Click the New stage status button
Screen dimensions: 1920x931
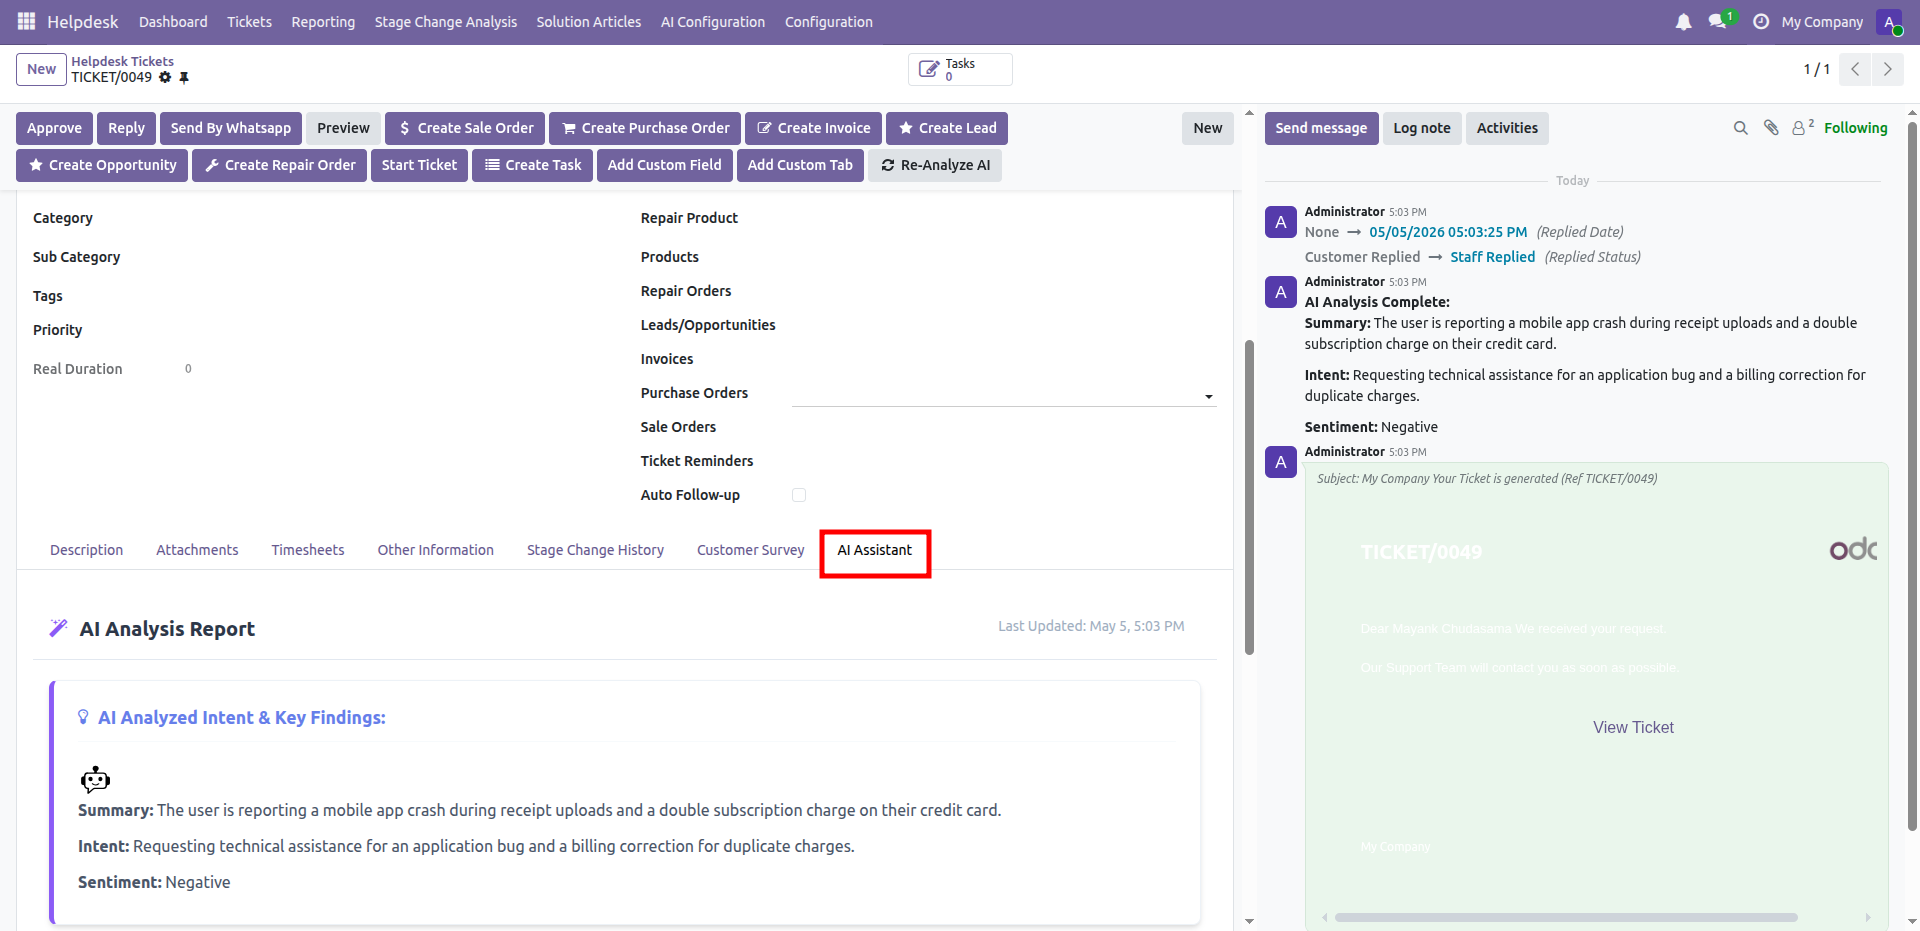(x=1208, y=128)
